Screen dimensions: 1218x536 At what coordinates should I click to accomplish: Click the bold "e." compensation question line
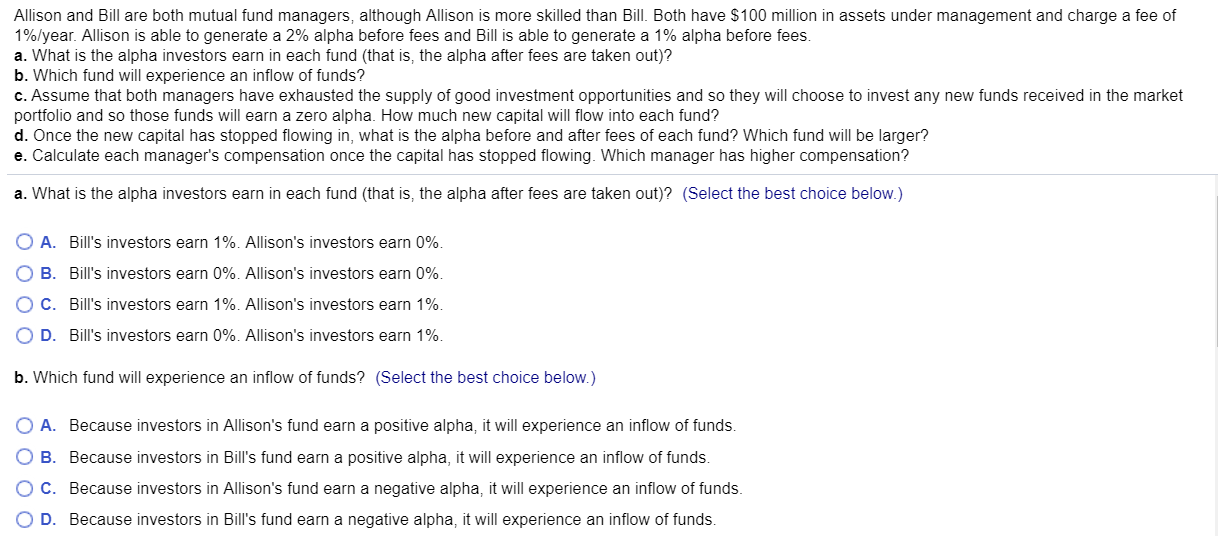pos(462,156)
